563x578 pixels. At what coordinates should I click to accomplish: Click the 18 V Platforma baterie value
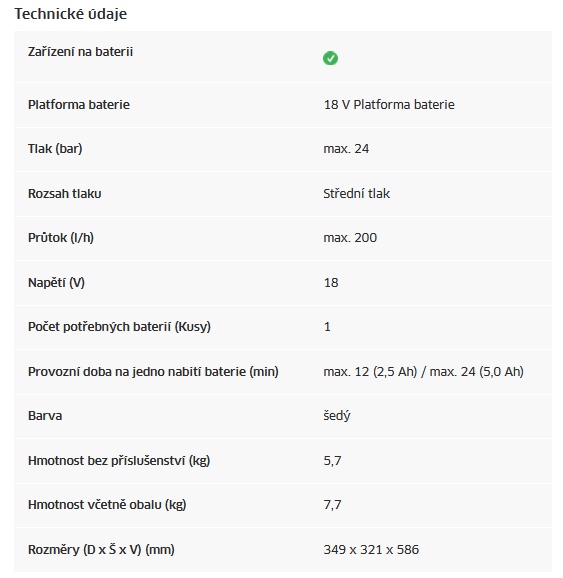pyautogui.click(x=389, y=105)
